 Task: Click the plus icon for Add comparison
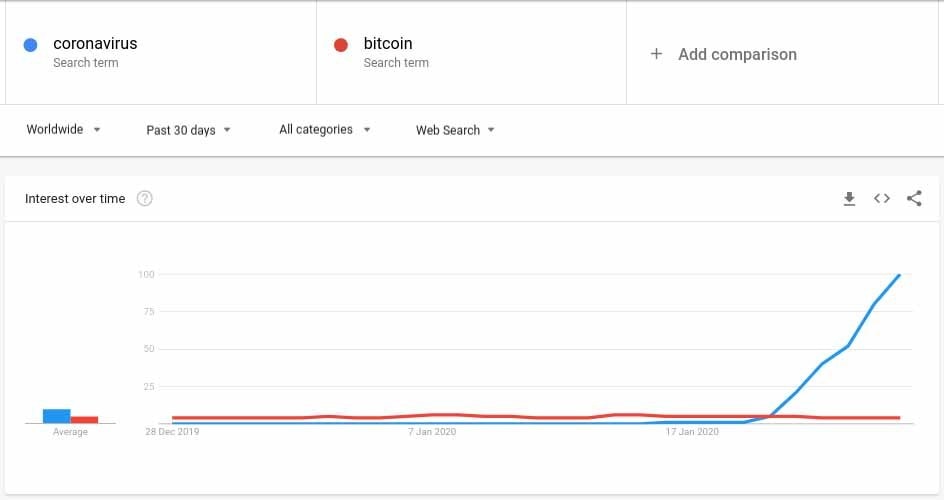(x=656, y=54)
